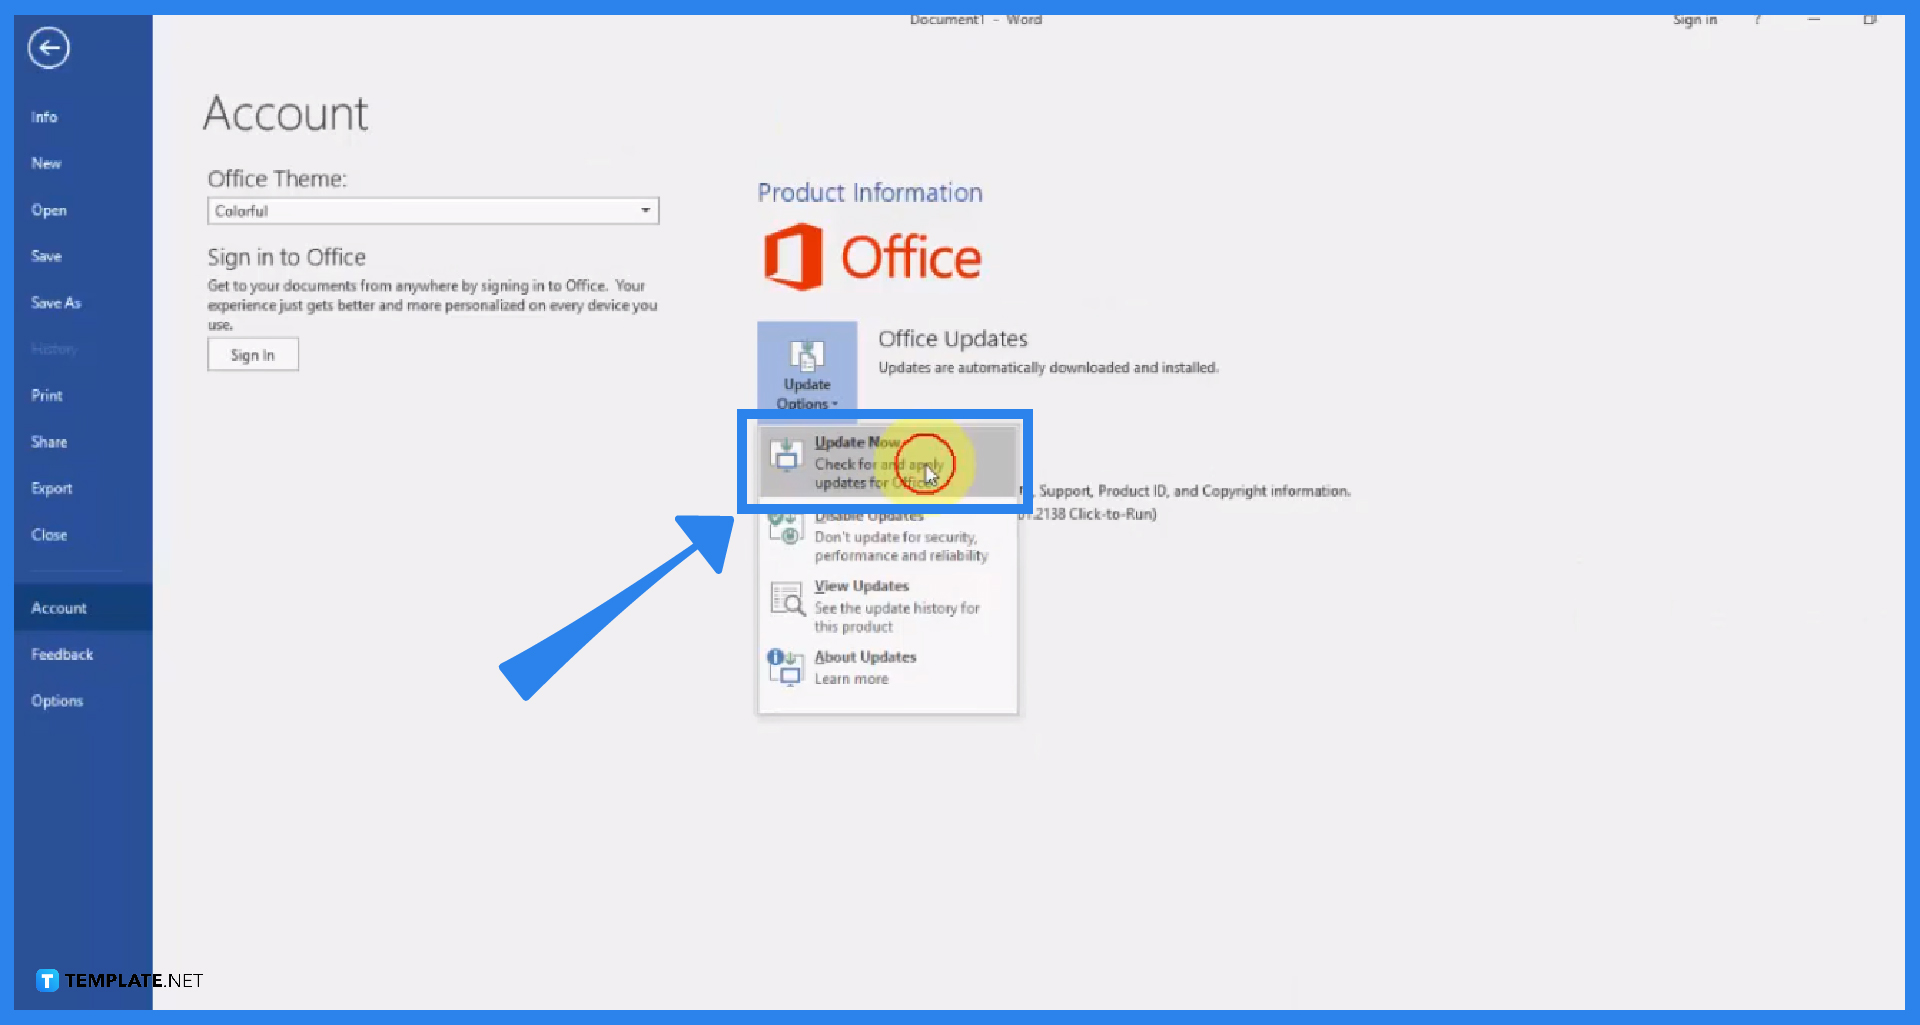The width and height of the screenshot is (1920, 1025).
Task: Click the Template.net logo icon
Action: coord(47,980)
